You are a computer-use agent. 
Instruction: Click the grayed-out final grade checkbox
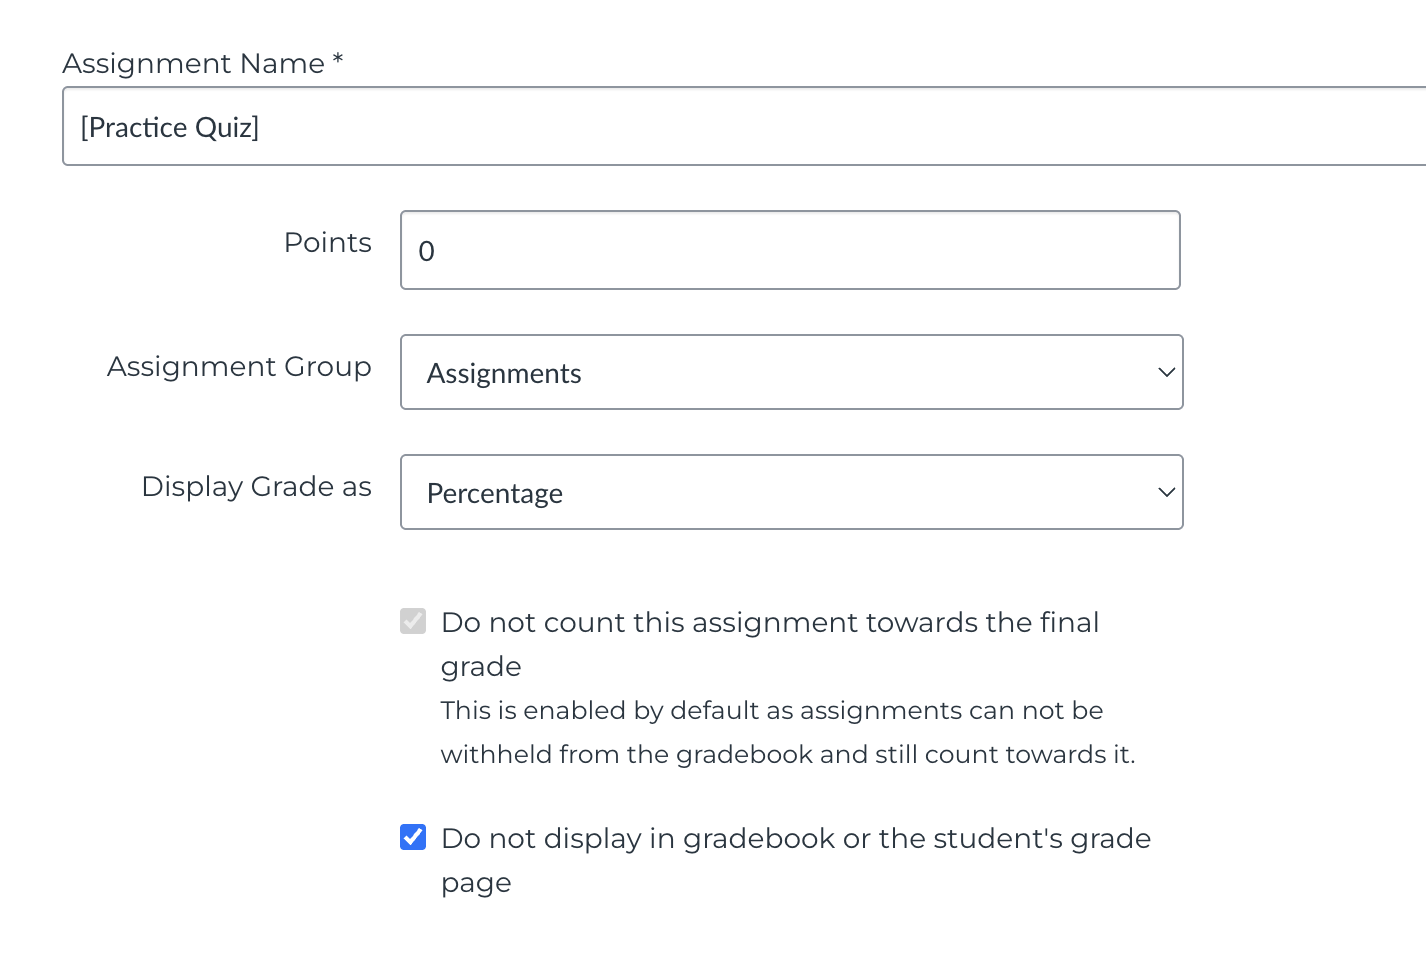point(413,621)
